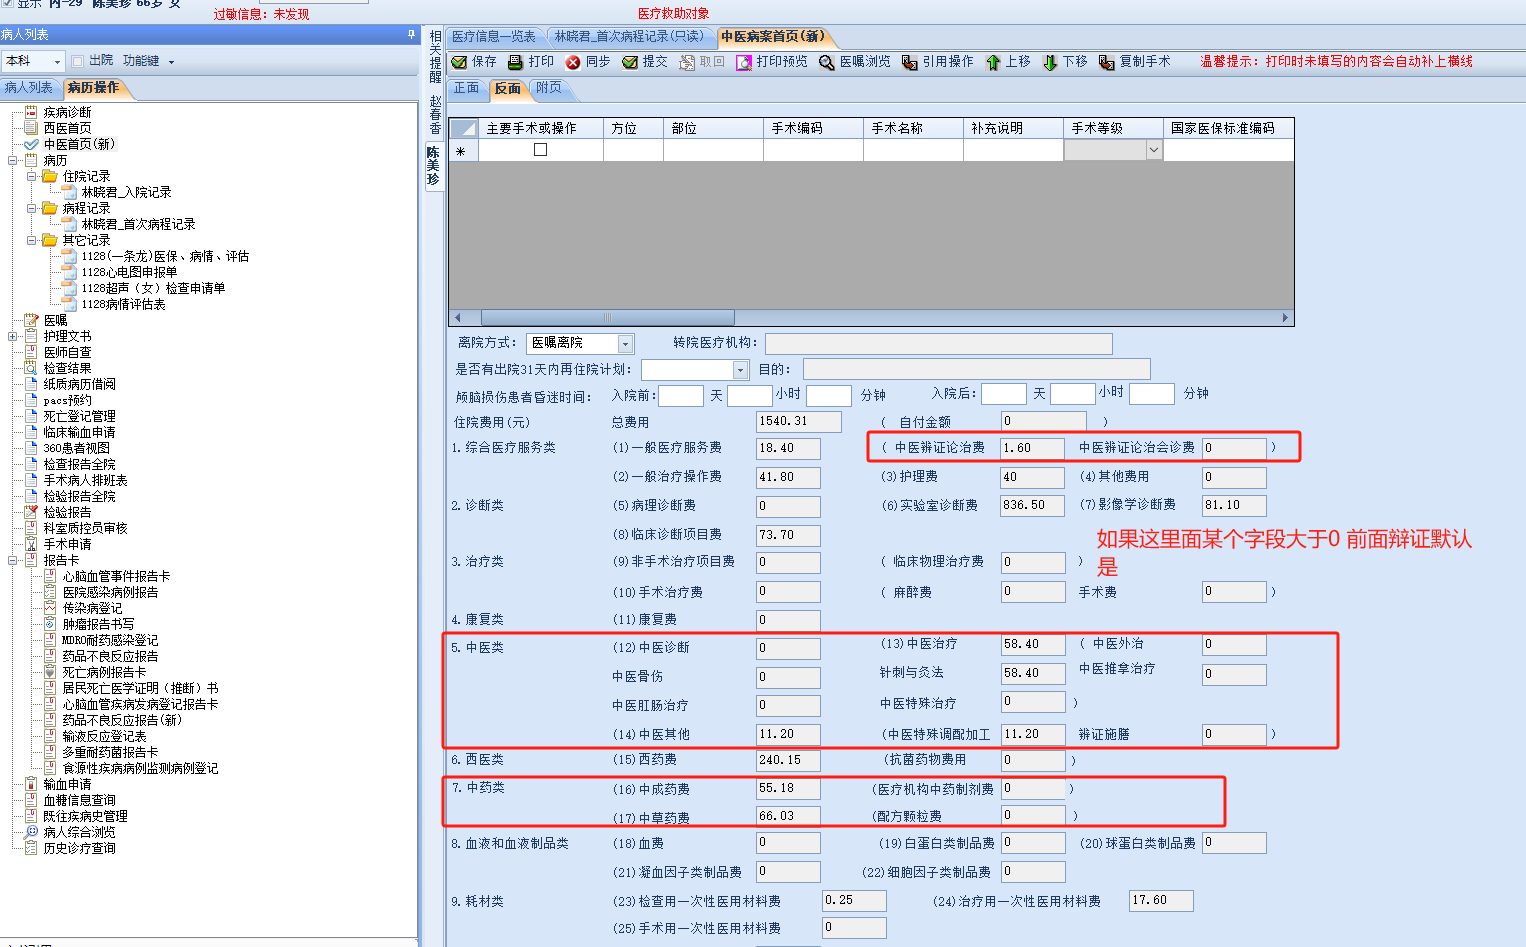
Task: Select patient 赵春香 side tab
Action: pos(435,115)
